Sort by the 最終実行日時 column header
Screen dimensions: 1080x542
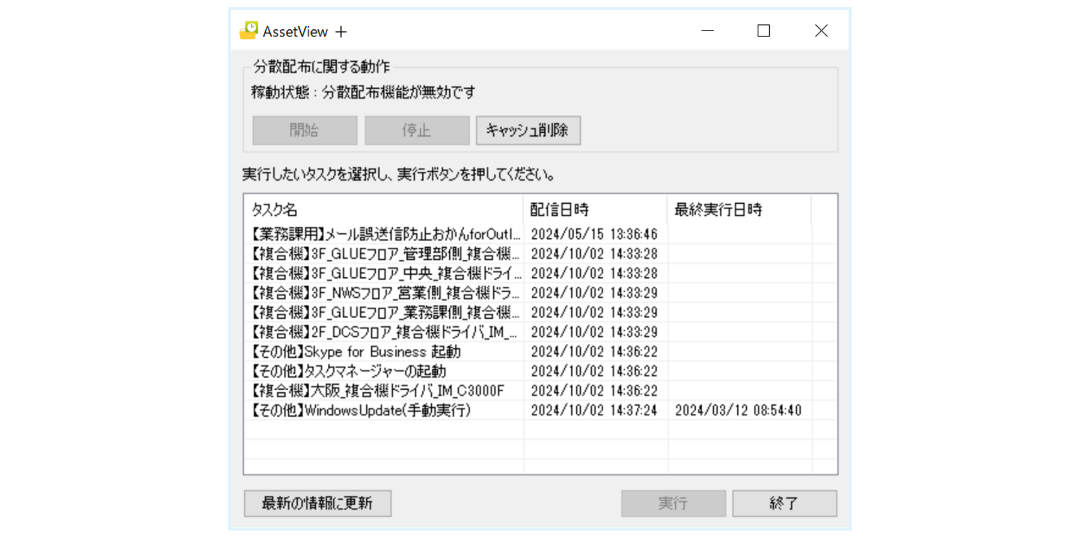click(739, 209)
